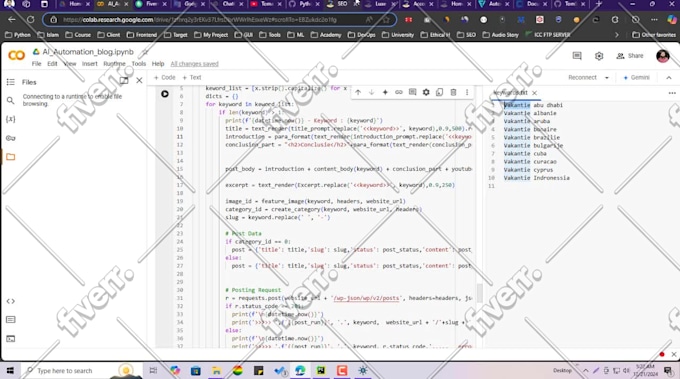Open Windows Start menu

click(x=10, y=371)
